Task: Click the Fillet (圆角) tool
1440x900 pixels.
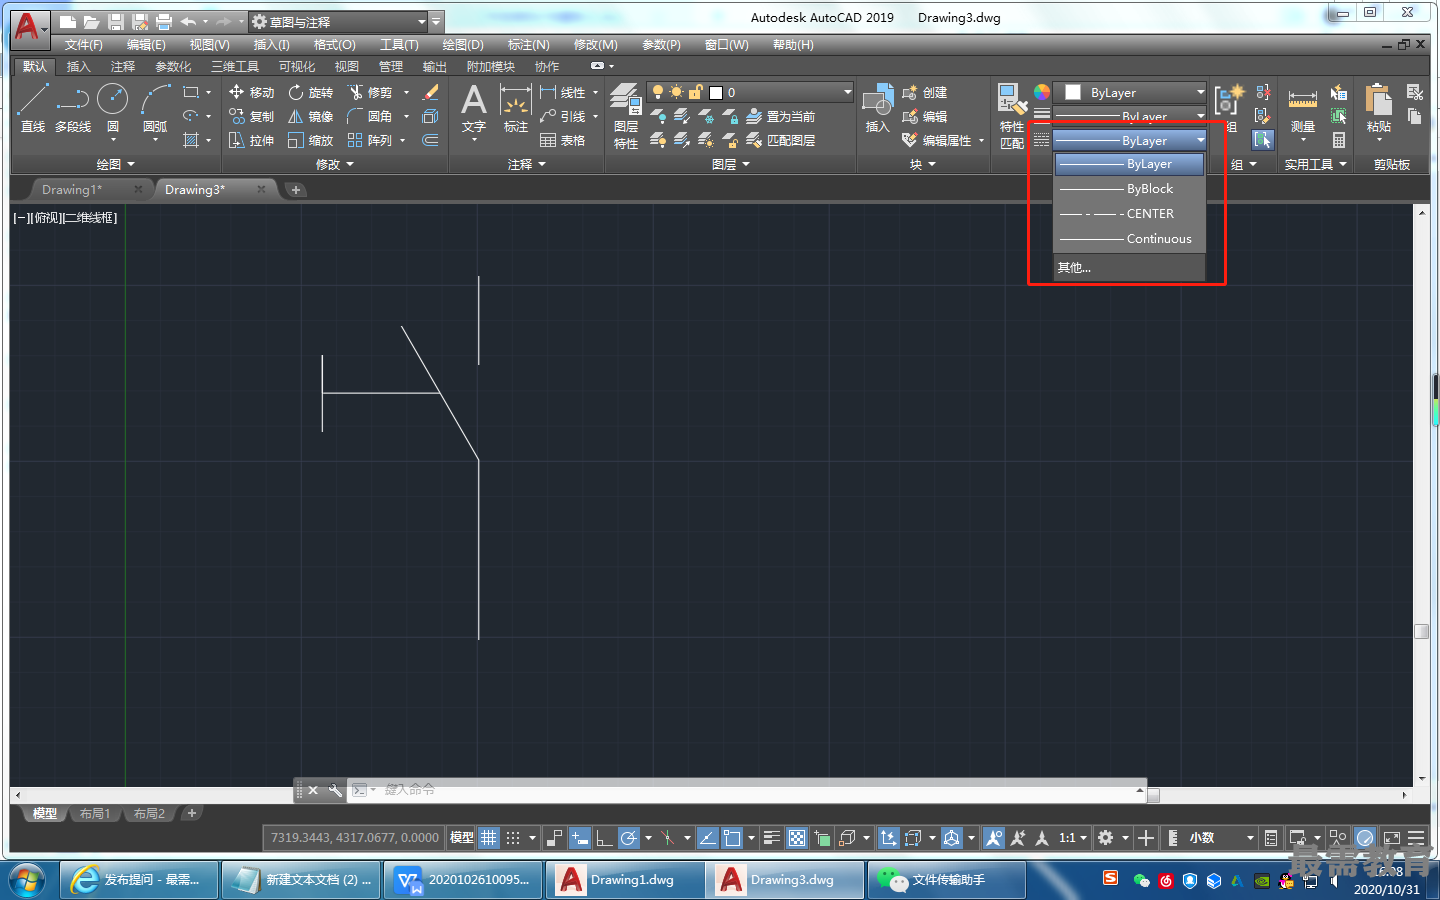Action: [x=370, y=116]
